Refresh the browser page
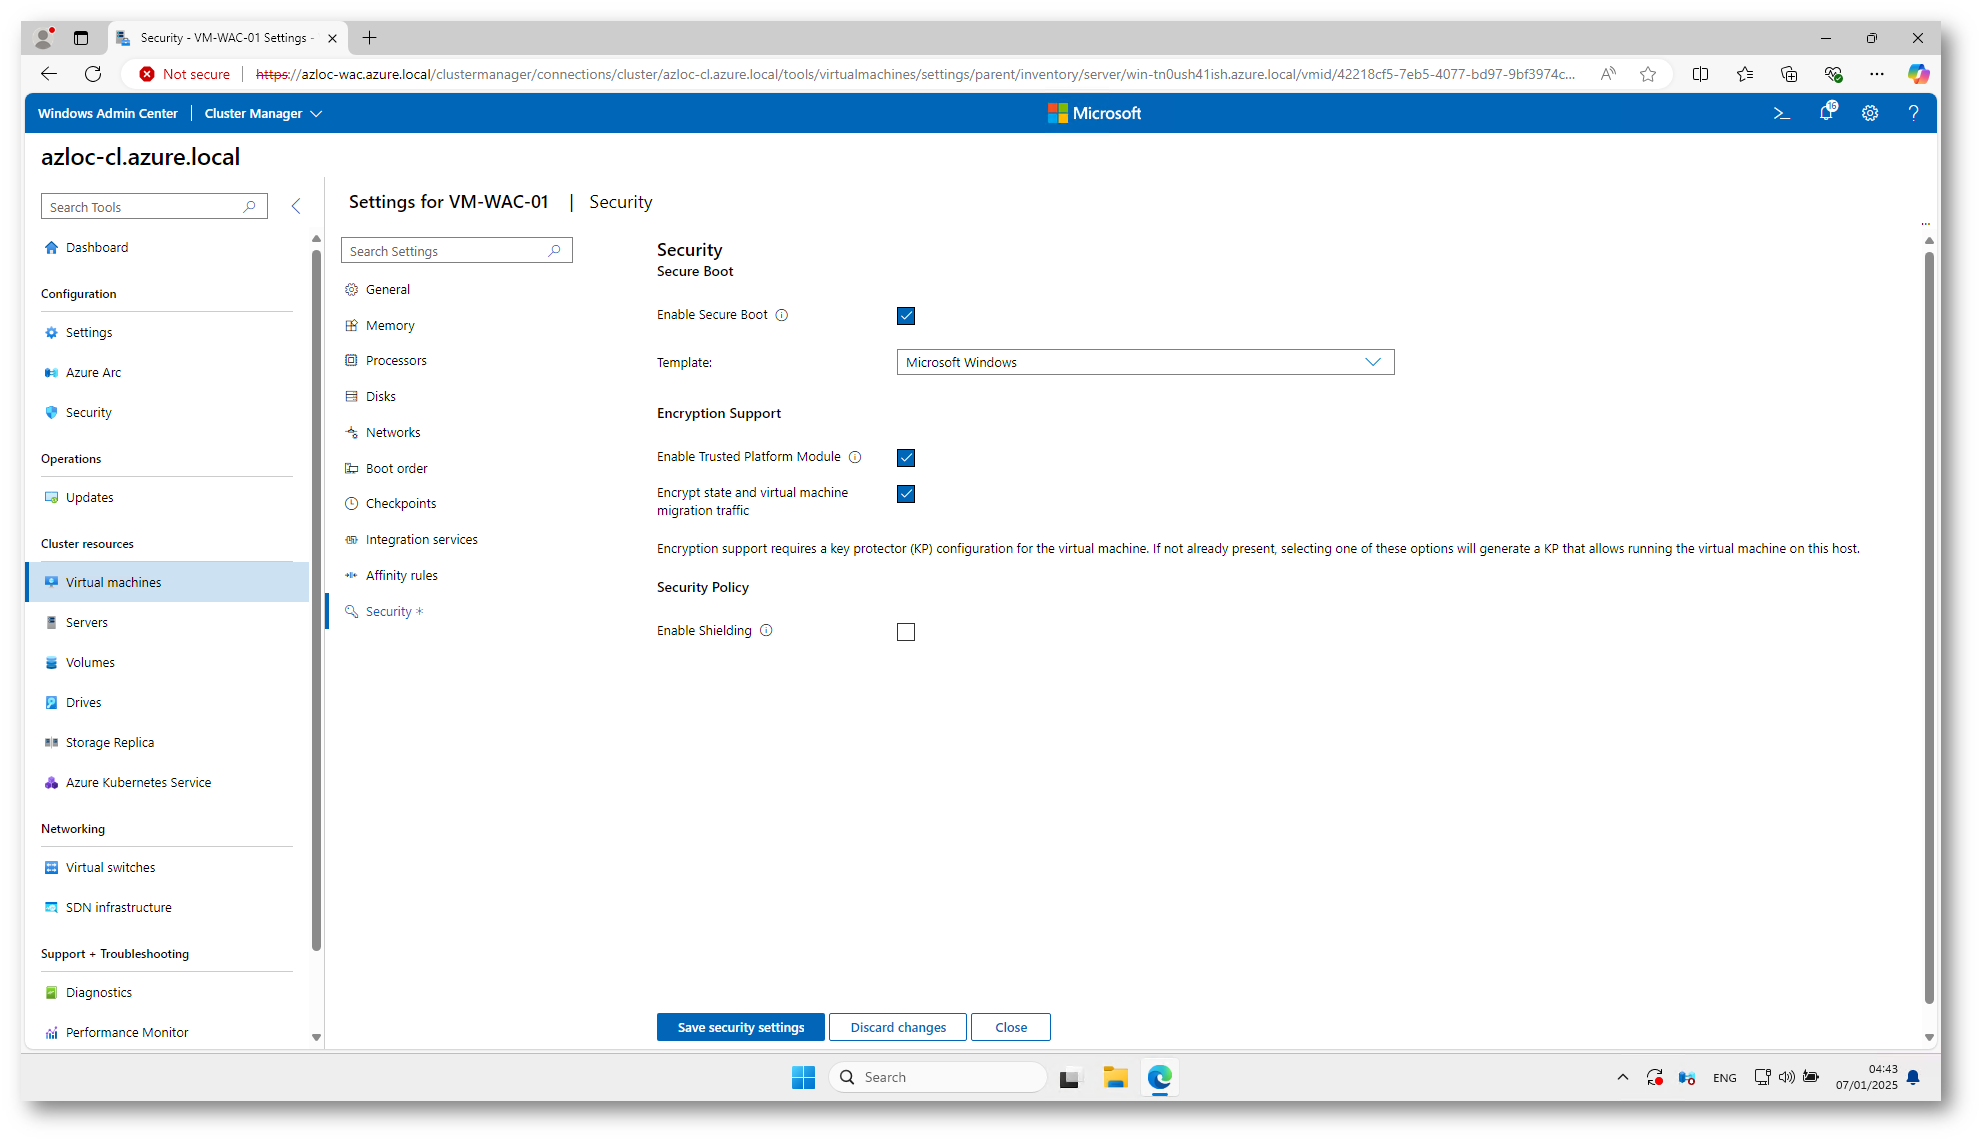Image resolution: width=1983 pixels, height=1143 pixels. tap(93, 74)
